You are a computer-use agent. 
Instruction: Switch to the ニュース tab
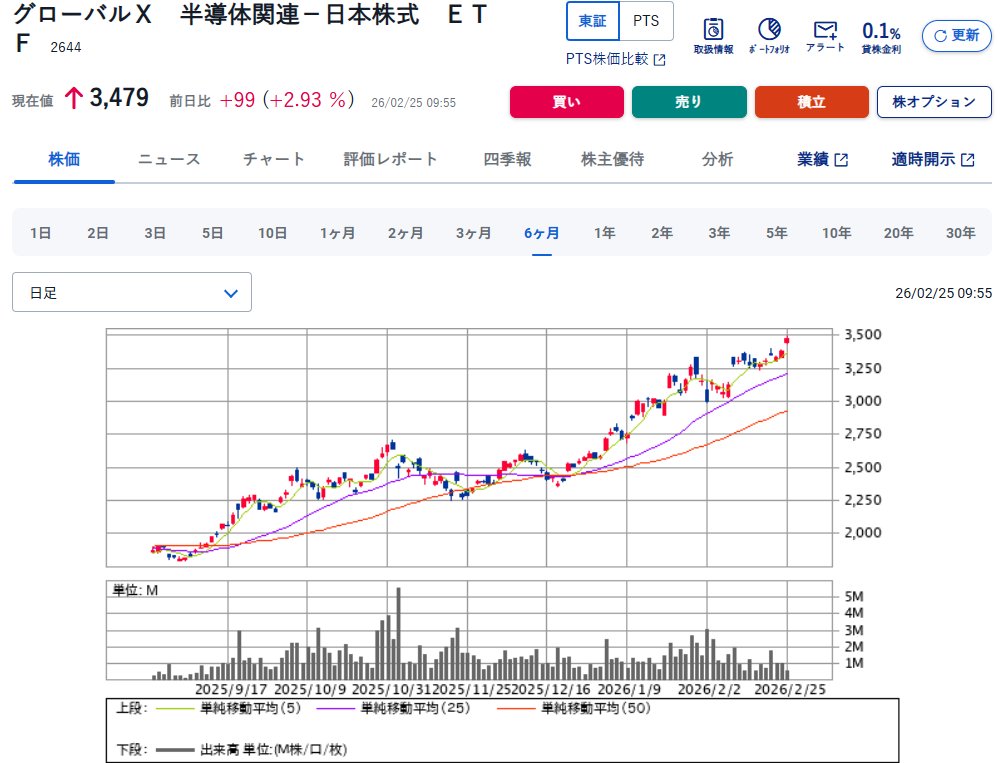(169, 159)
